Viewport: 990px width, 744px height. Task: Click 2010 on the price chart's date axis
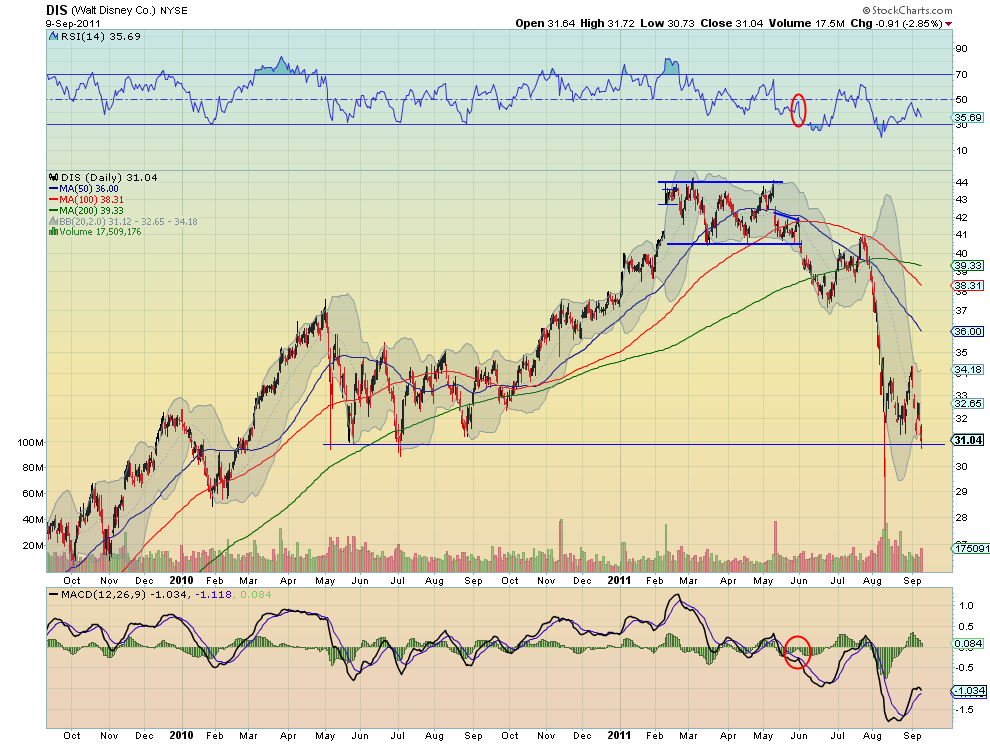182,580
